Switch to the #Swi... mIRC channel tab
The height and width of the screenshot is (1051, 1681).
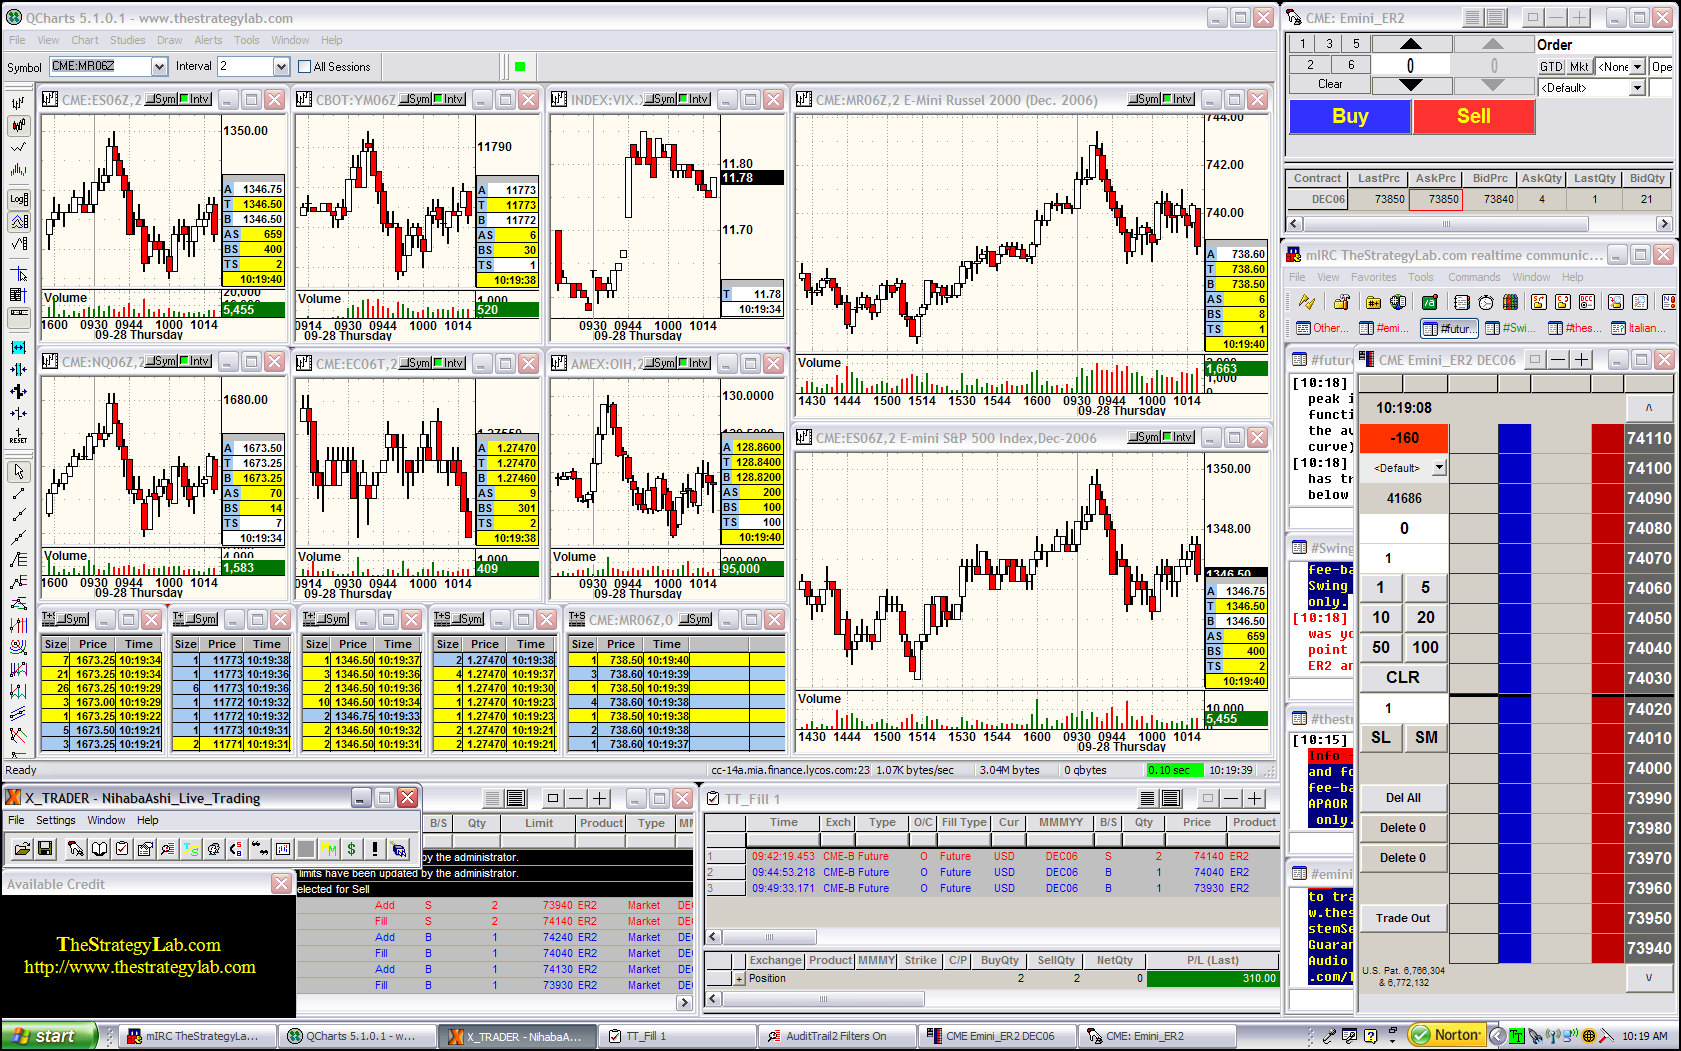point(1509,328)
